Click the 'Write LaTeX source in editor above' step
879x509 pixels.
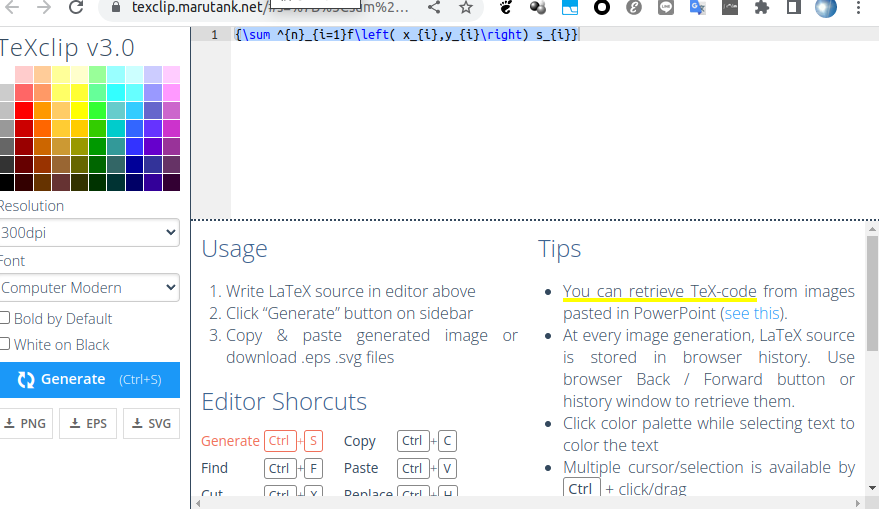tap(350, 291)
